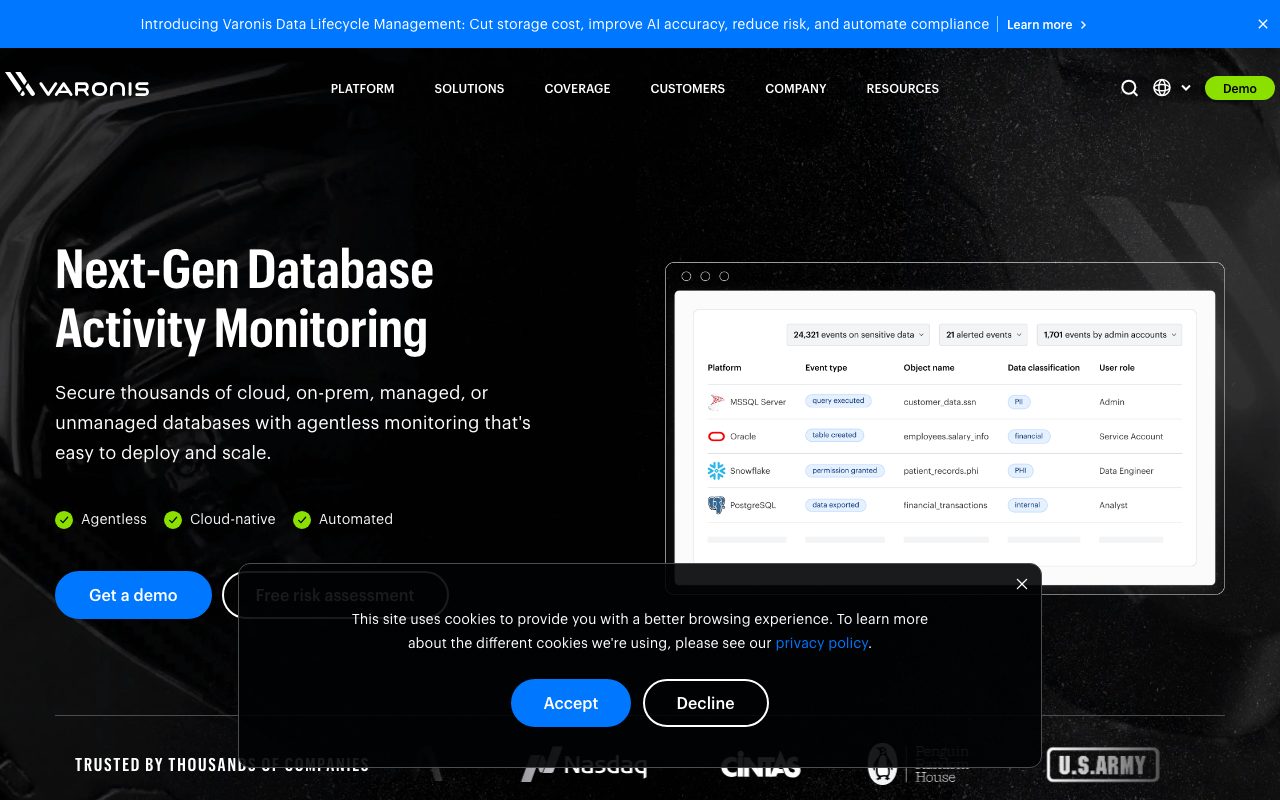This screenshot has height=800, width=1280.
Task: Click the Oracle platform icon
Action: pyautogui.click(x=716, y=436)
